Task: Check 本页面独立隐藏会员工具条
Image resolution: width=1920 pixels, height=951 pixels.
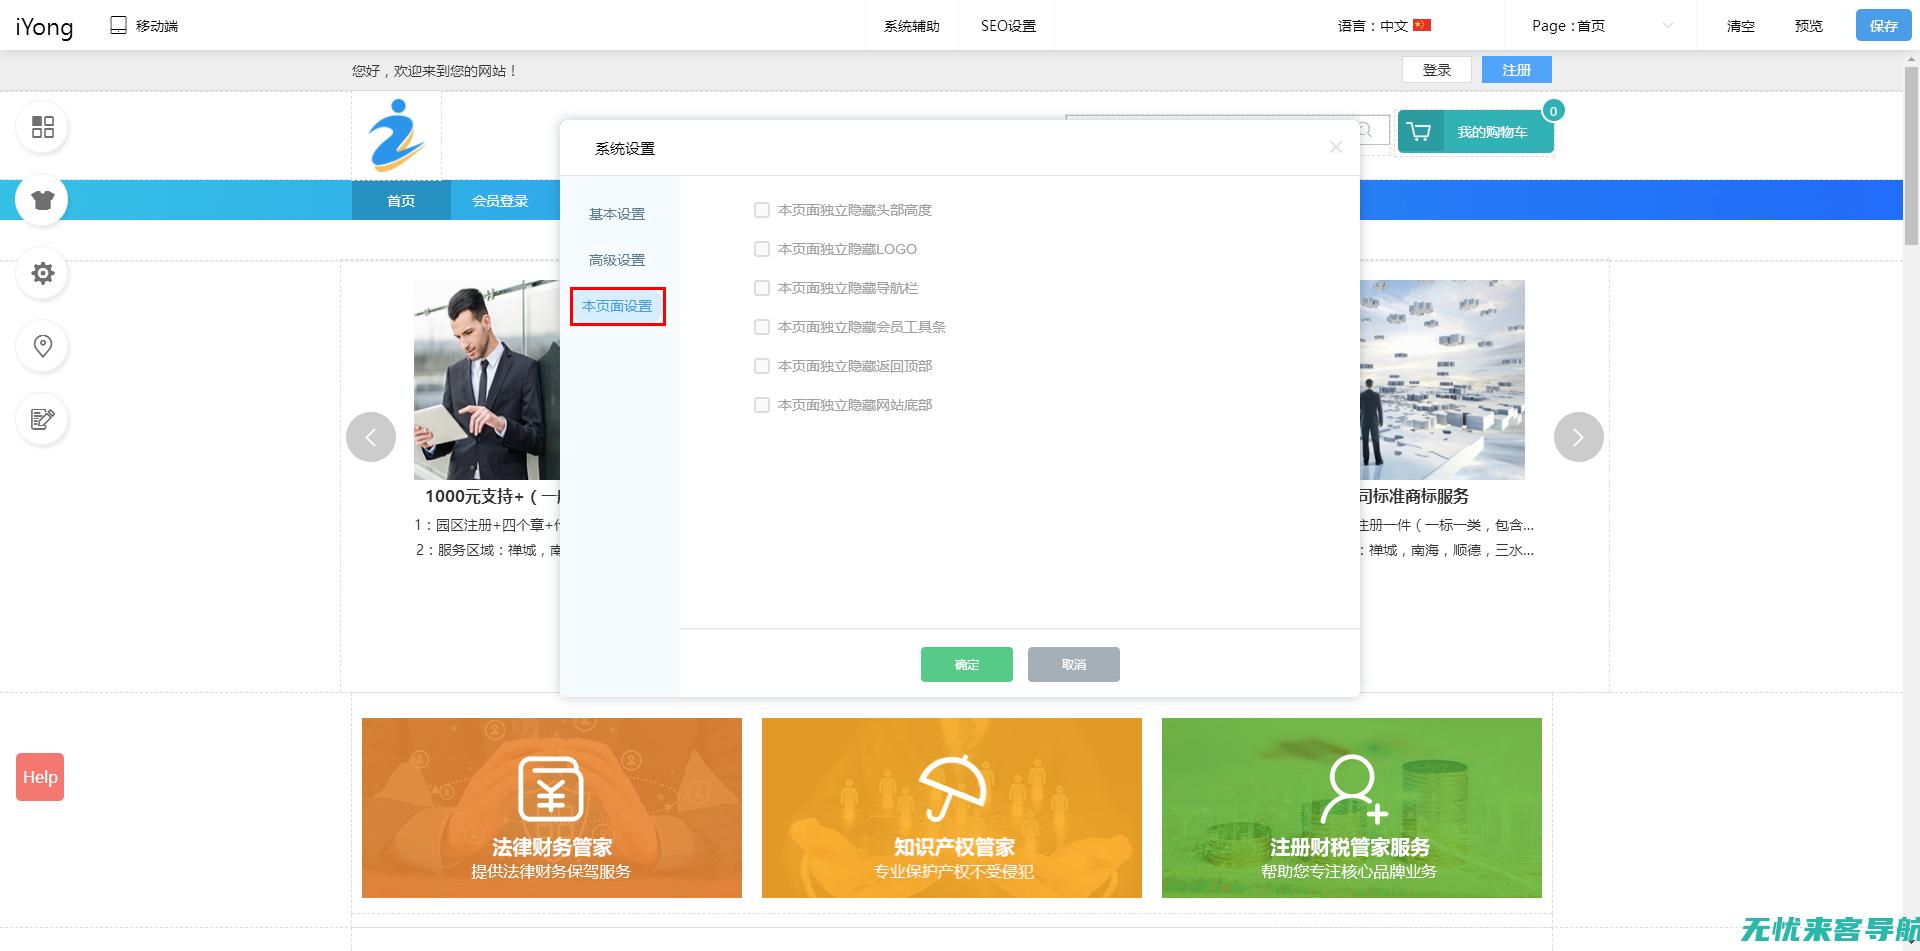Action: pos(762,327)
